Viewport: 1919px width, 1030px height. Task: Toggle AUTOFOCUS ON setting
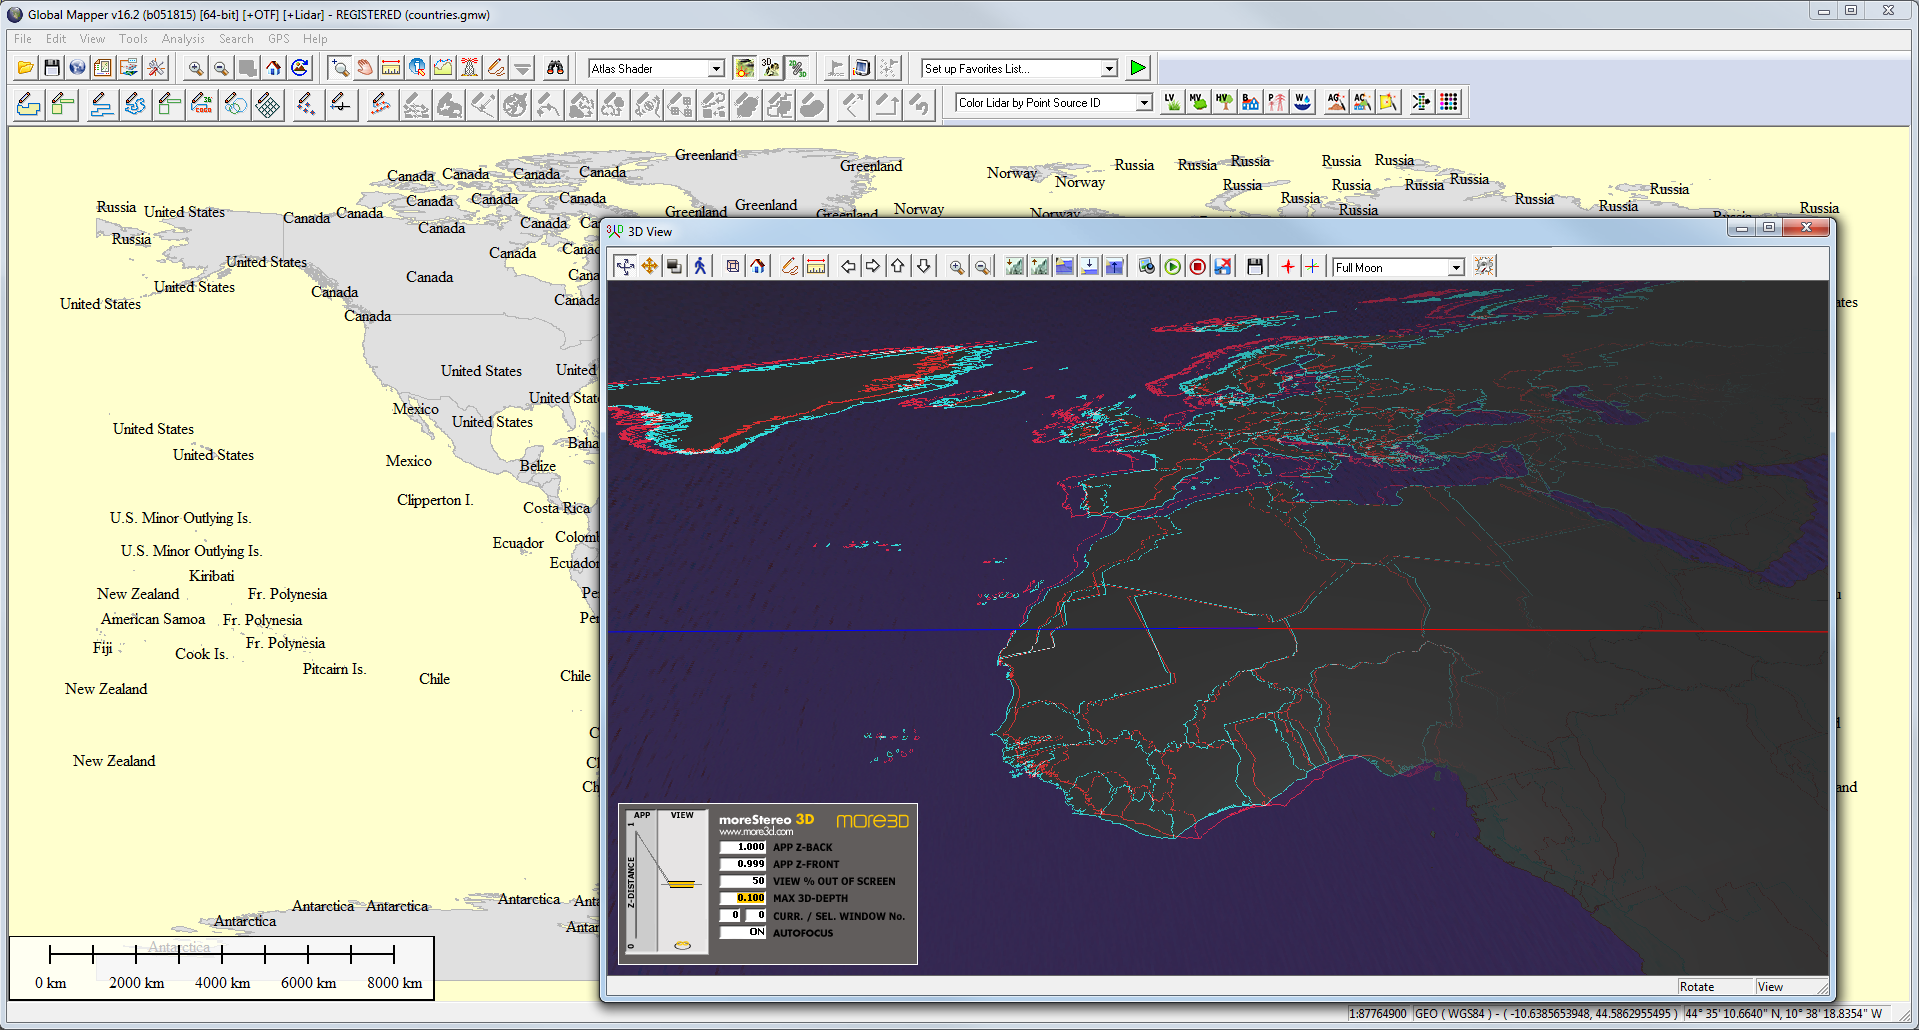[x=743, y=932]
